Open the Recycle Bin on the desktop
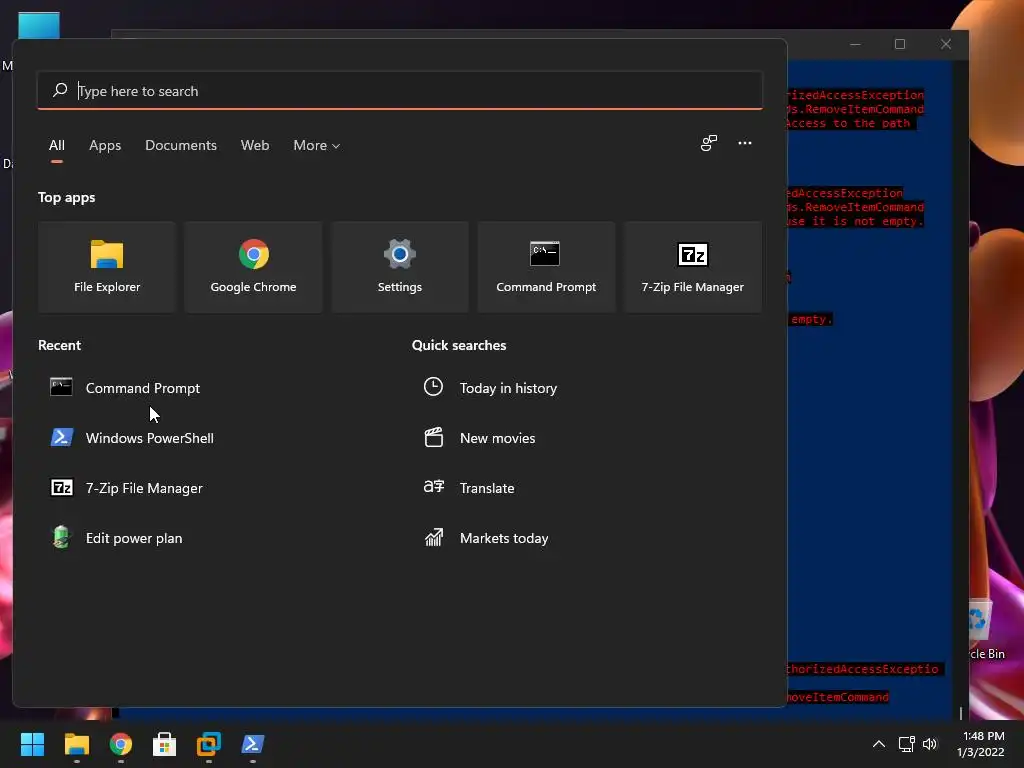 pyautogui.click(x=985, y=628)
